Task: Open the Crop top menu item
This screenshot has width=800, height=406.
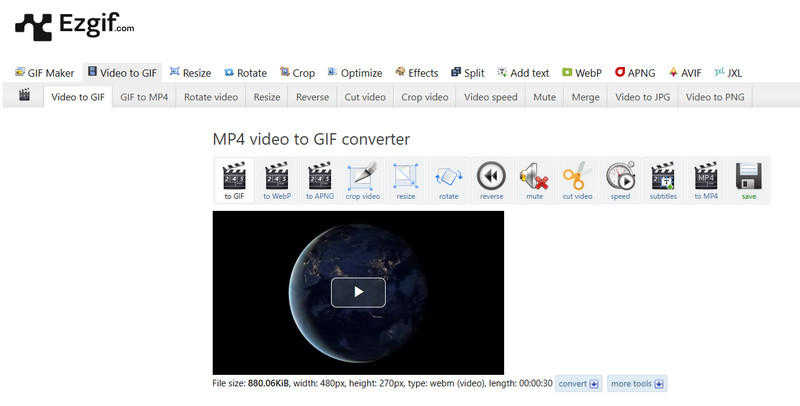Action: 297,73
